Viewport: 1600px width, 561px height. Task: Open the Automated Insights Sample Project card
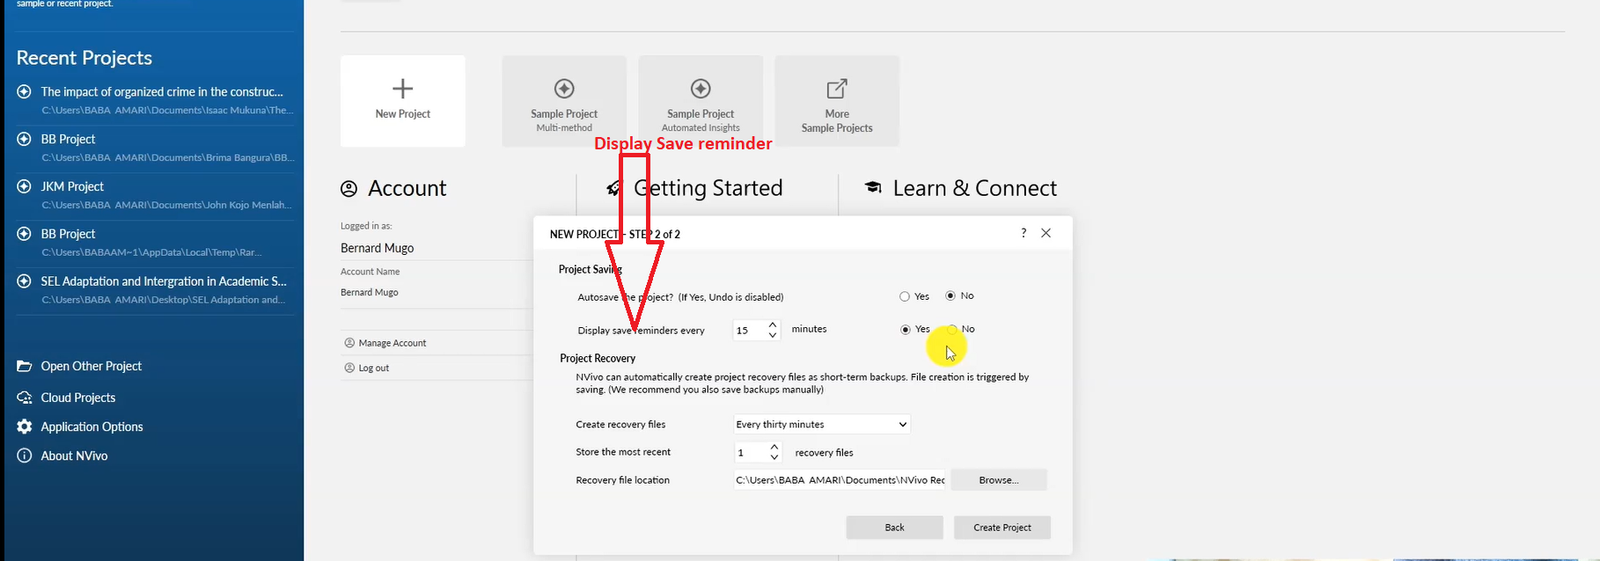(x=701, y=101)
